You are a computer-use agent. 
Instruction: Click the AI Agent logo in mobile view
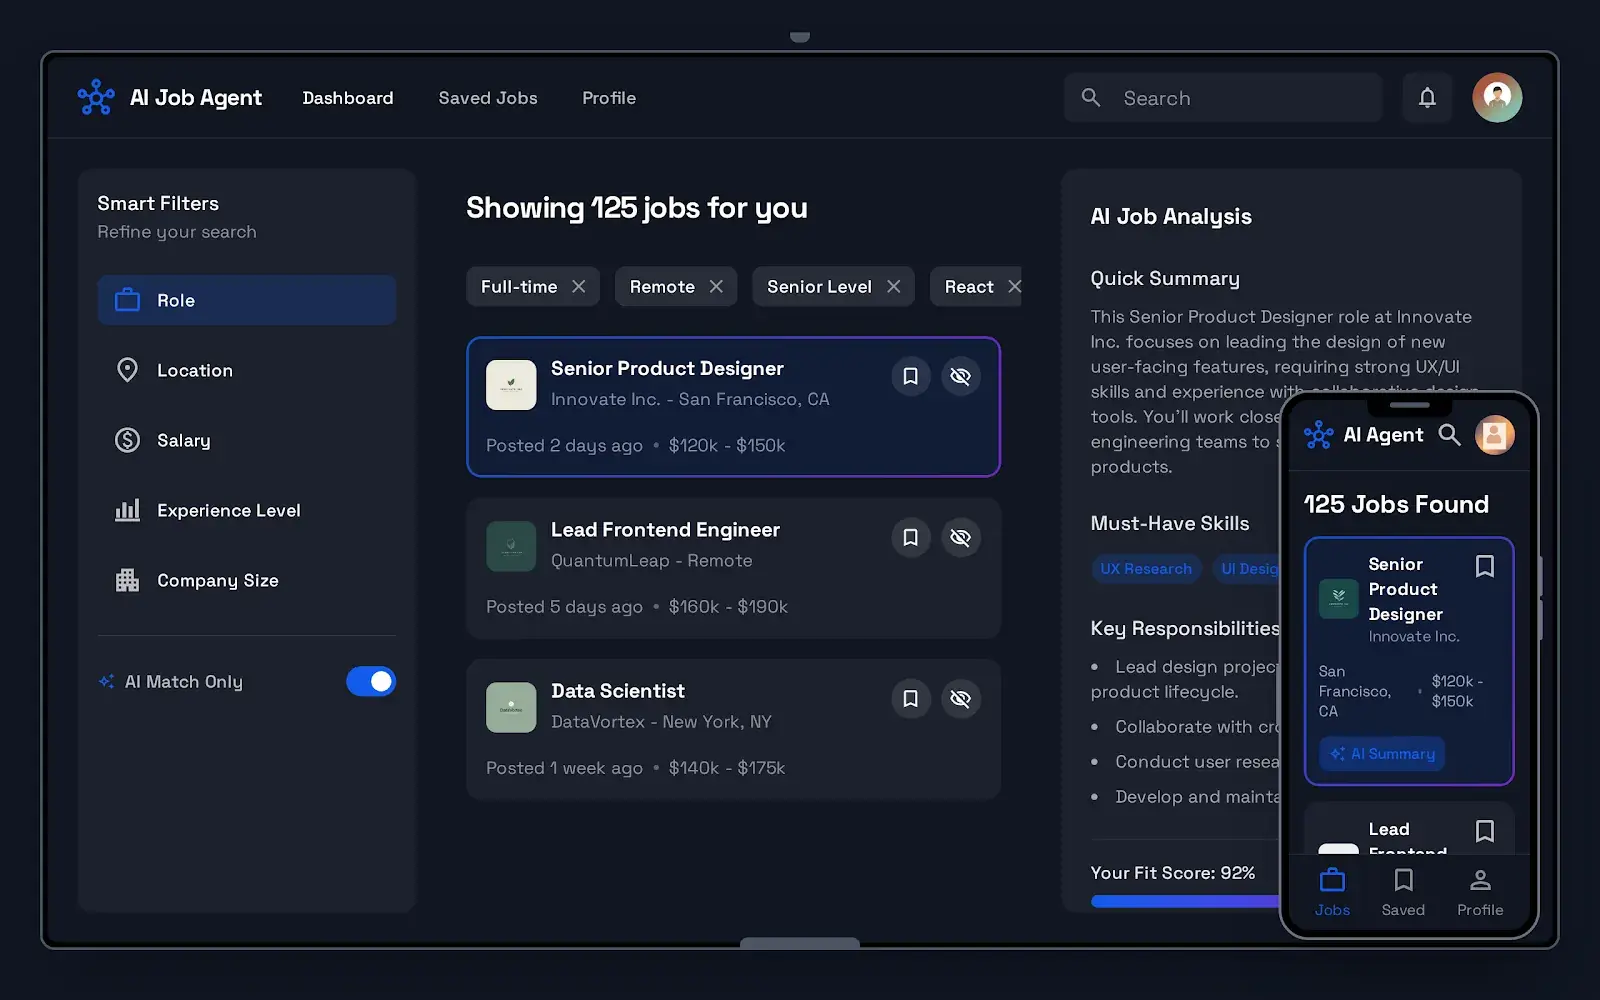click(1319, 434)
